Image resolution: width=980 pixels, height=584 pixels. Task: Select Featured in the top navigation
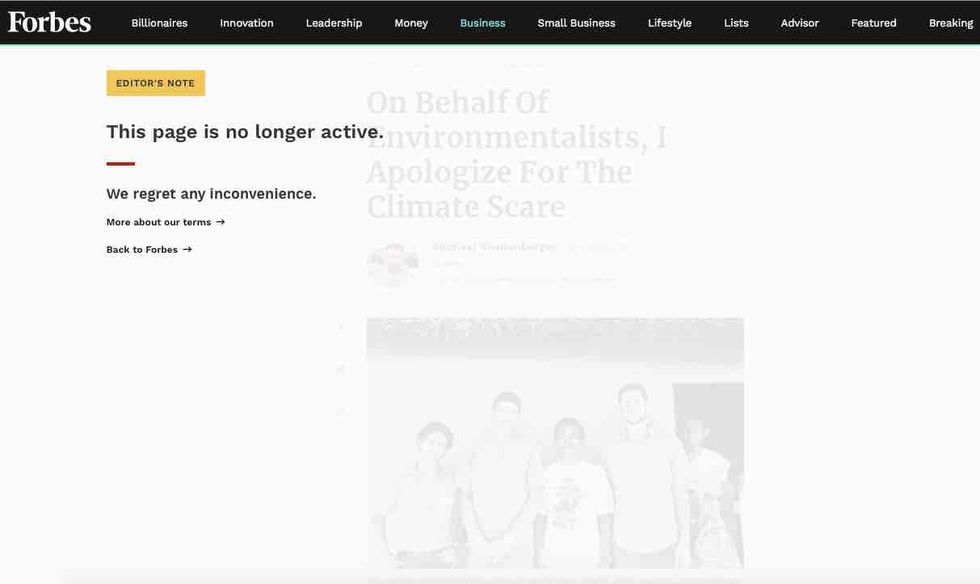pos(873,23)
